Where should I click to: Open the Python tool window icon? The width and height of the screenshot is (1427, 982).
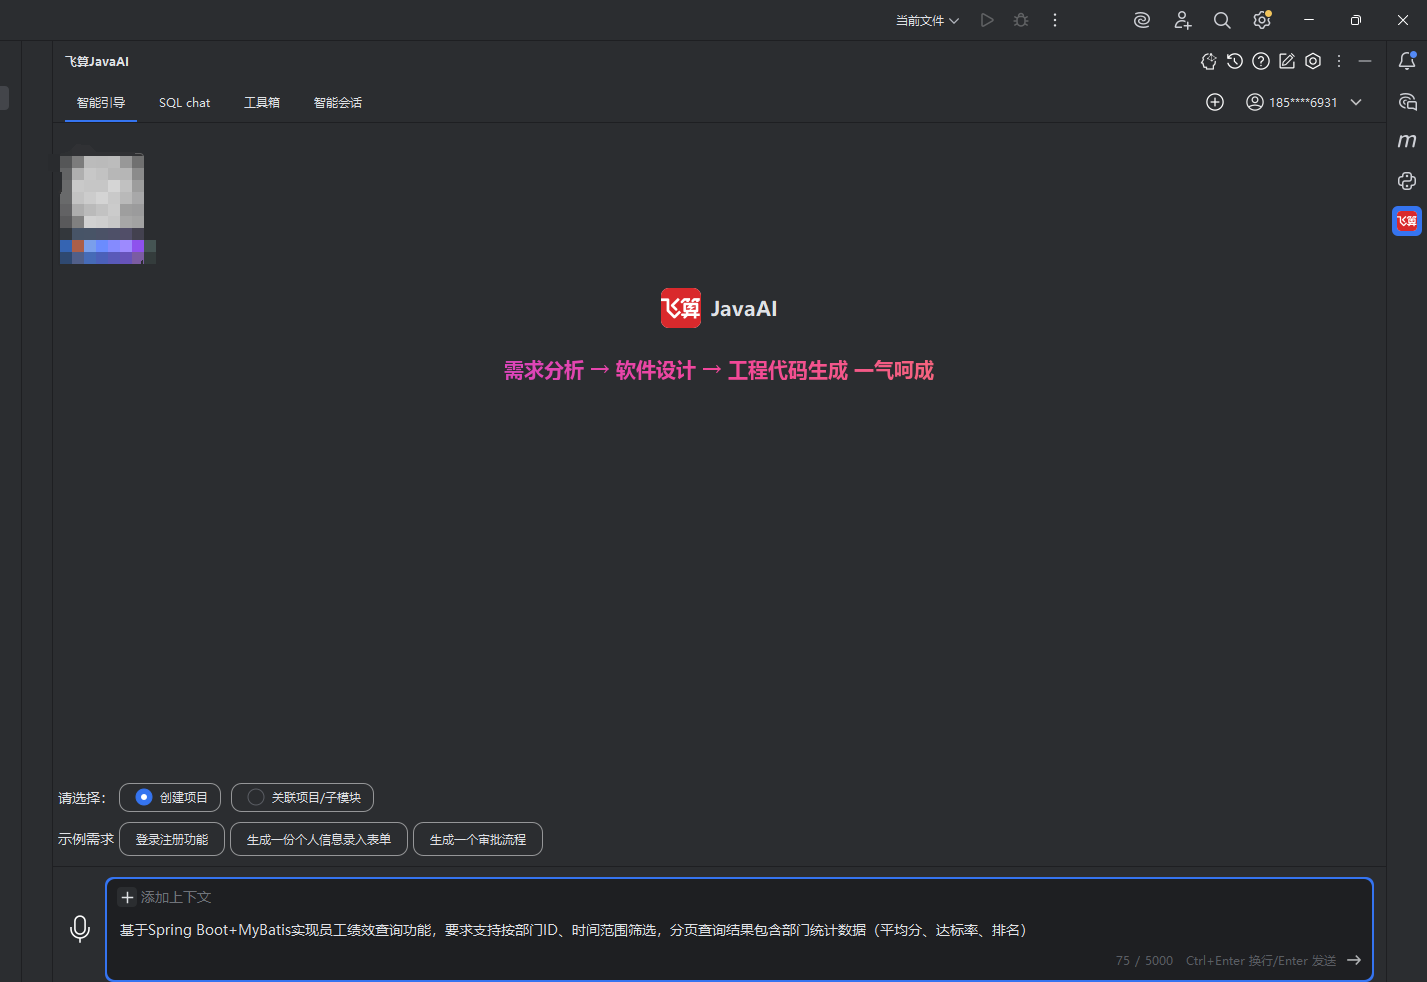tap(1407, 181)
